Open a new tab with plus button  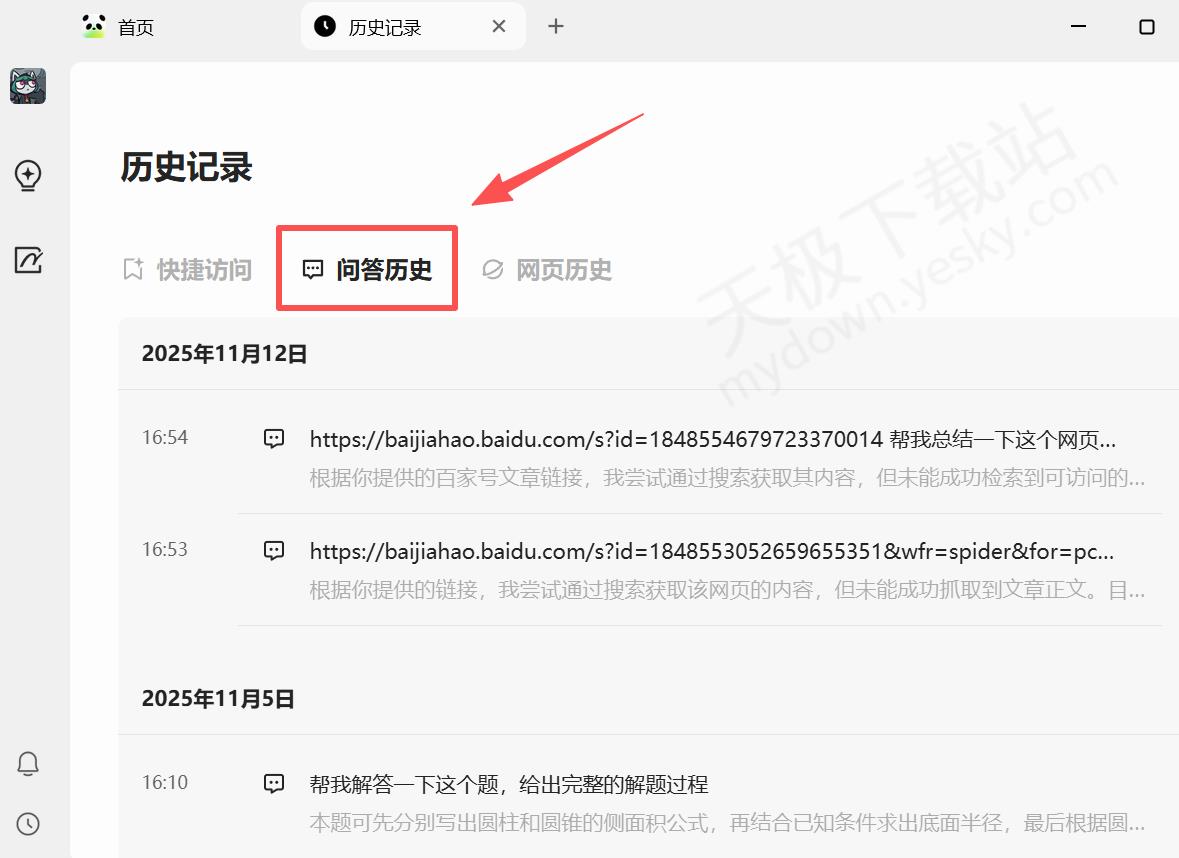[x=556, y=27]
